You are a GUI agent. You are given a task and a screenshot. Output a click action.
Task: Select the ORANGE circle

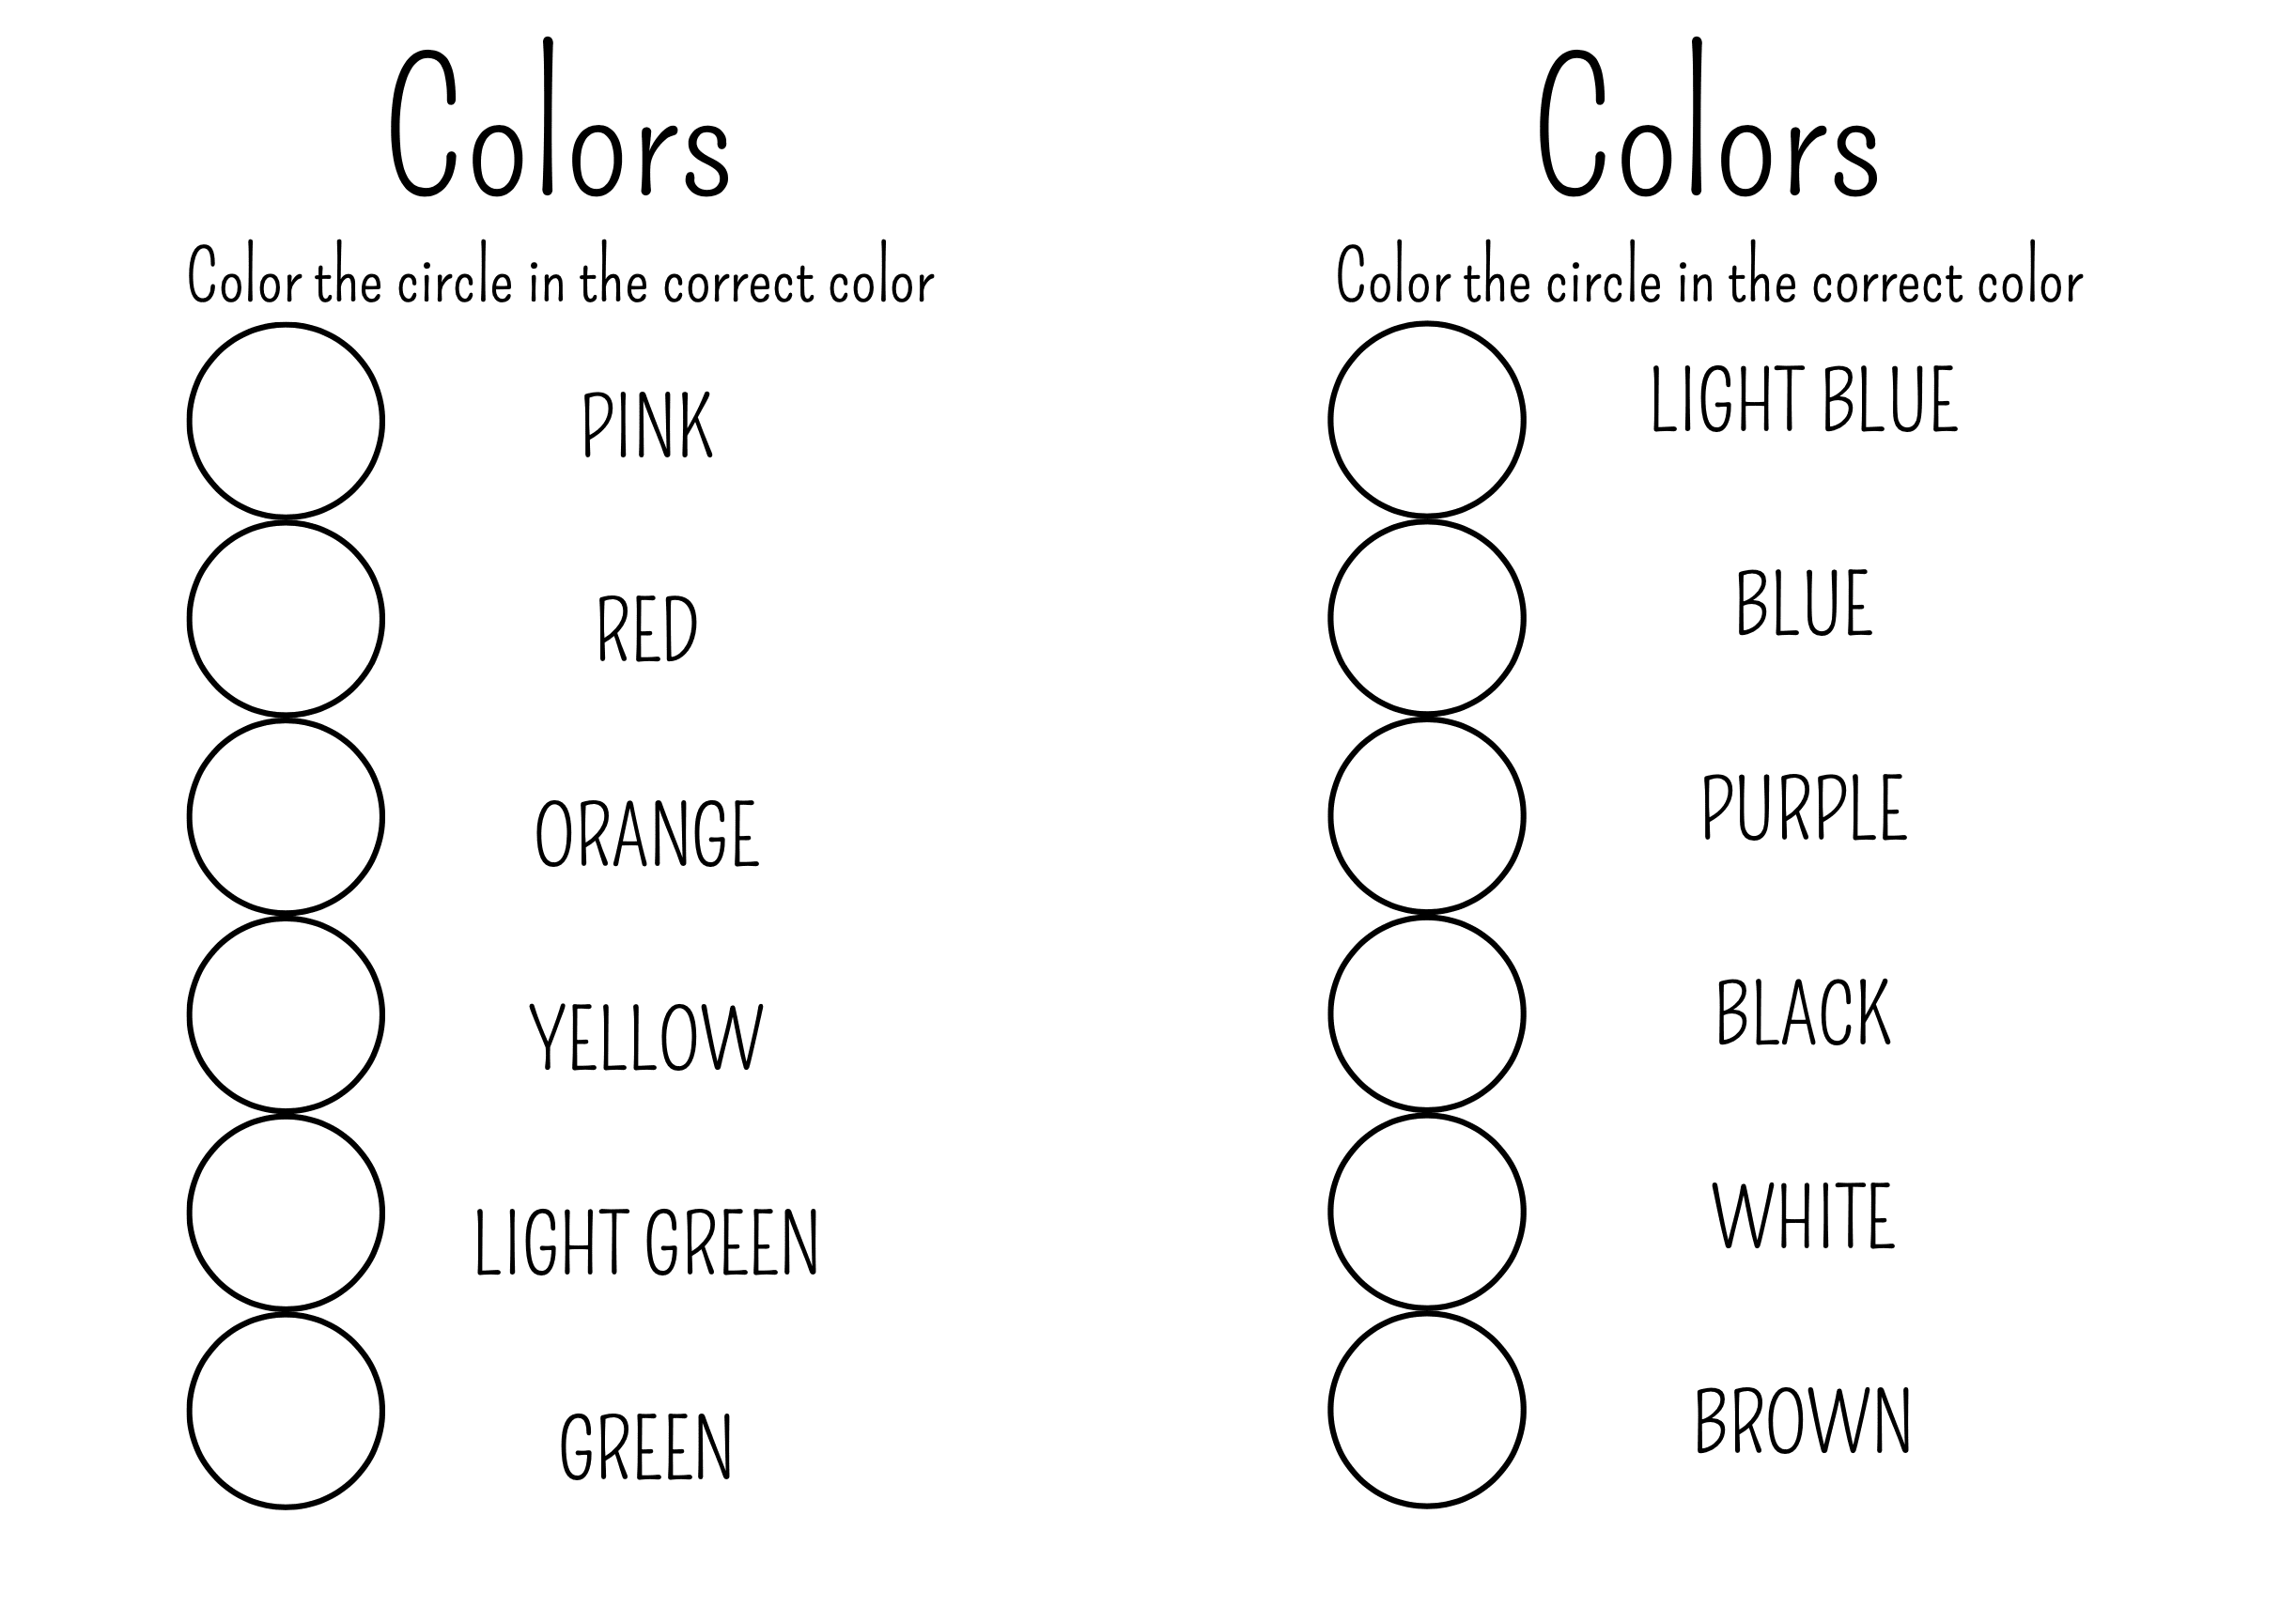(x=286, y=816)
